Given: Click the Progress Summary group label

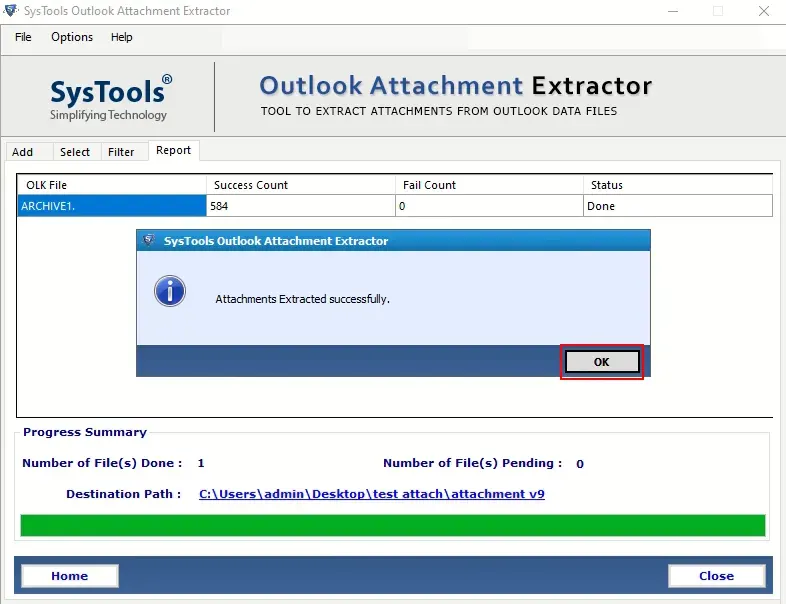Looking at the screenshot, I should tap(85, 432).
